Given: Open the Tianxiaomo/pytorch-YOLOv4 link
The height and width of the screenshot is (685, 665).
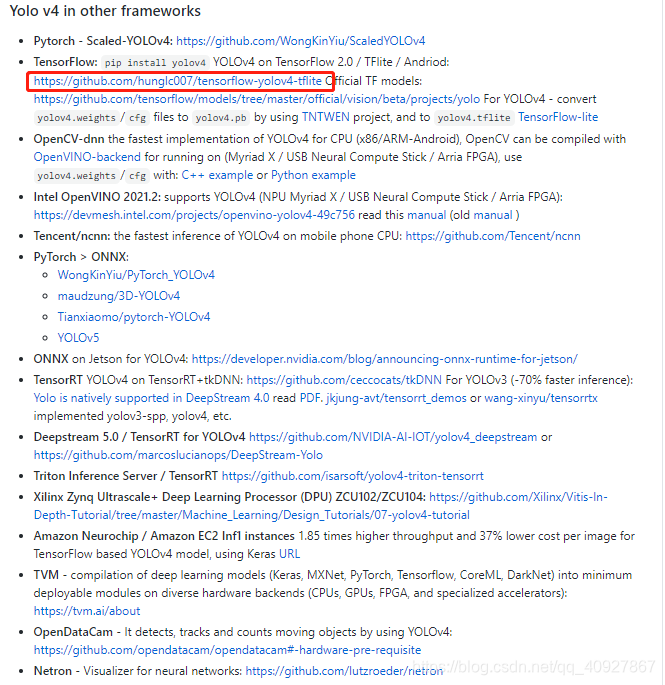Looking at the screenshot, I should (134, 317).
